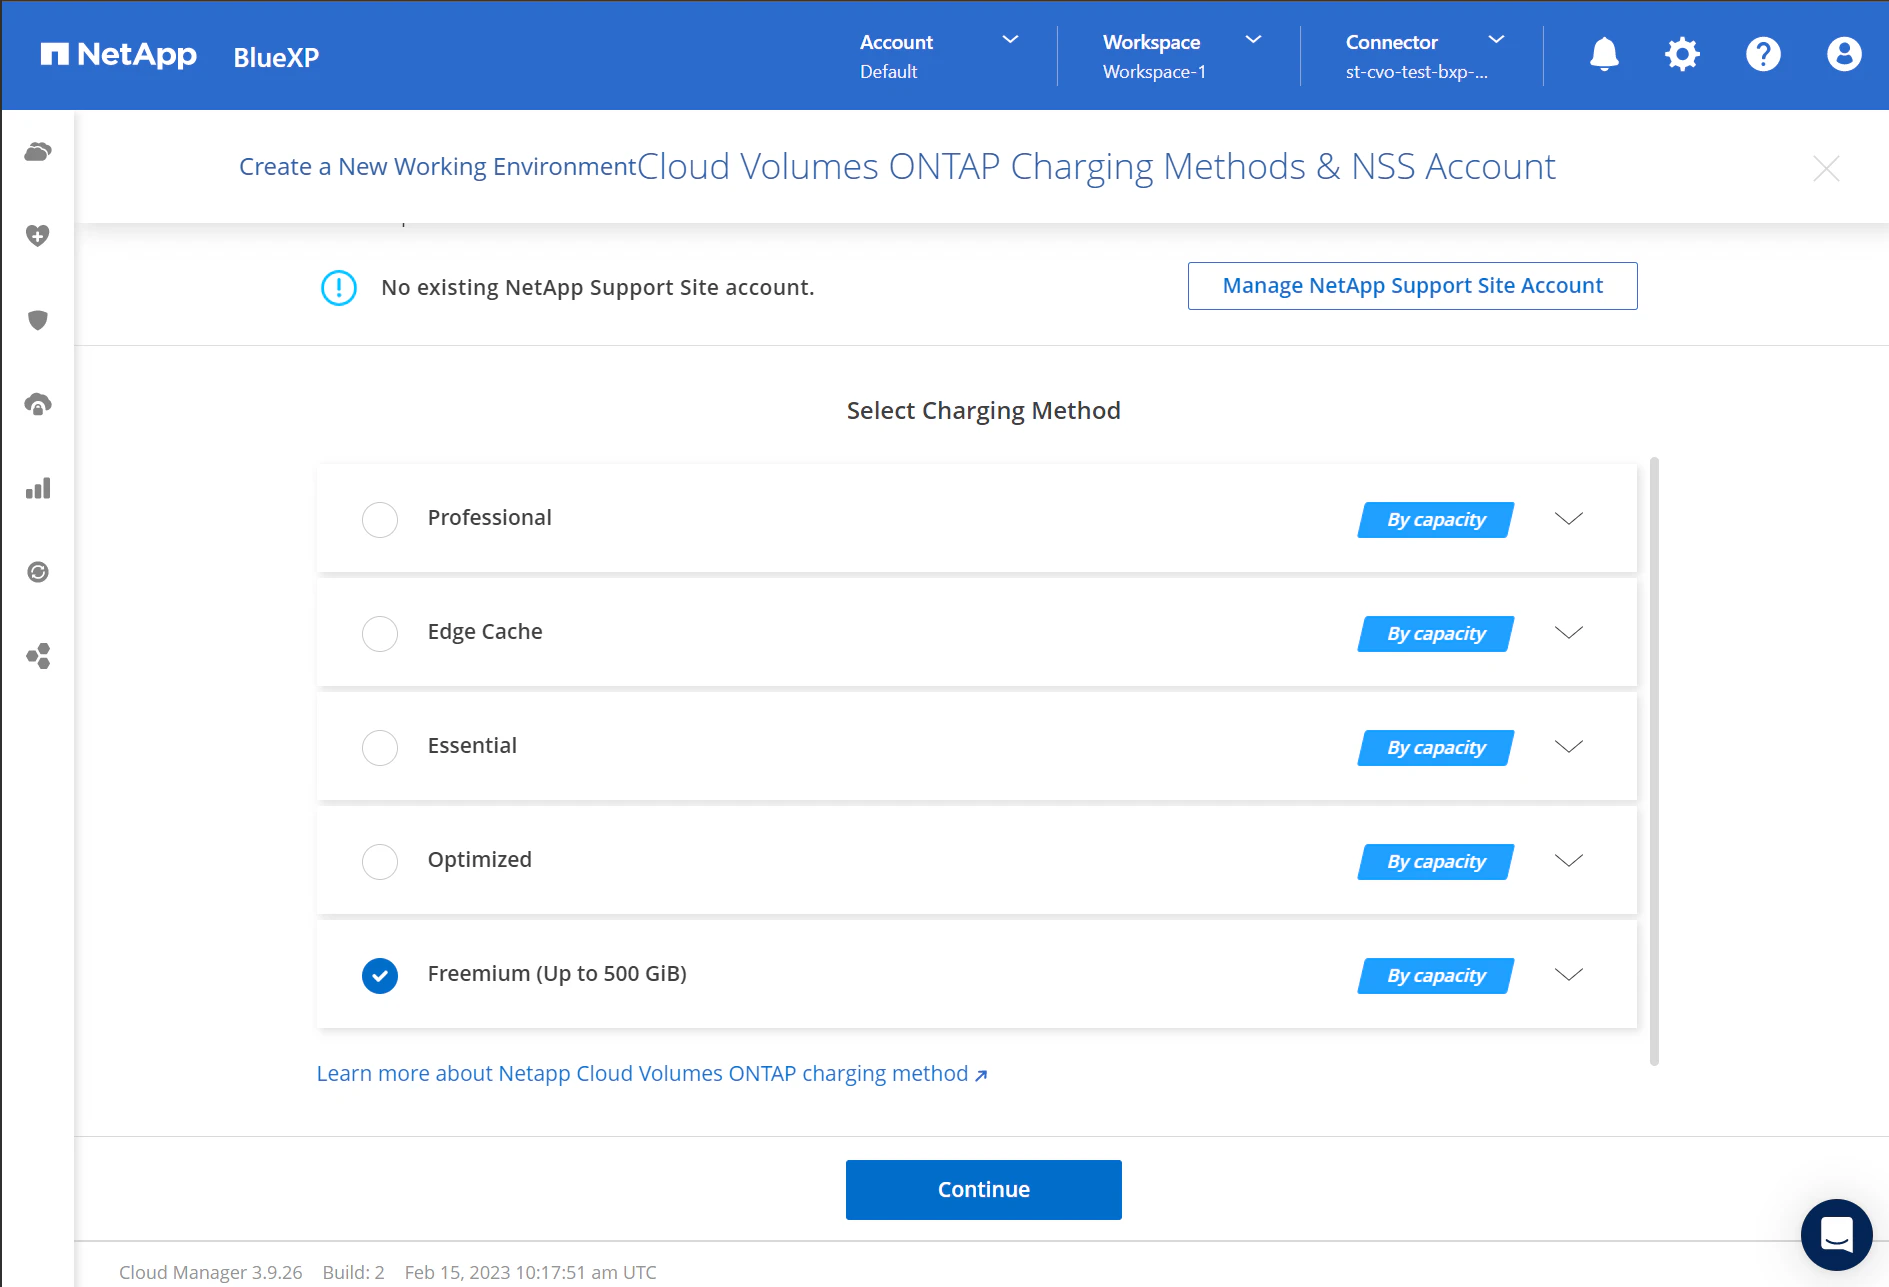This screenshot has width=1889, height=1287.
Task: Open the Protection shield icon in sidebar
Action: pyautogui.click(x=38, y=320)
